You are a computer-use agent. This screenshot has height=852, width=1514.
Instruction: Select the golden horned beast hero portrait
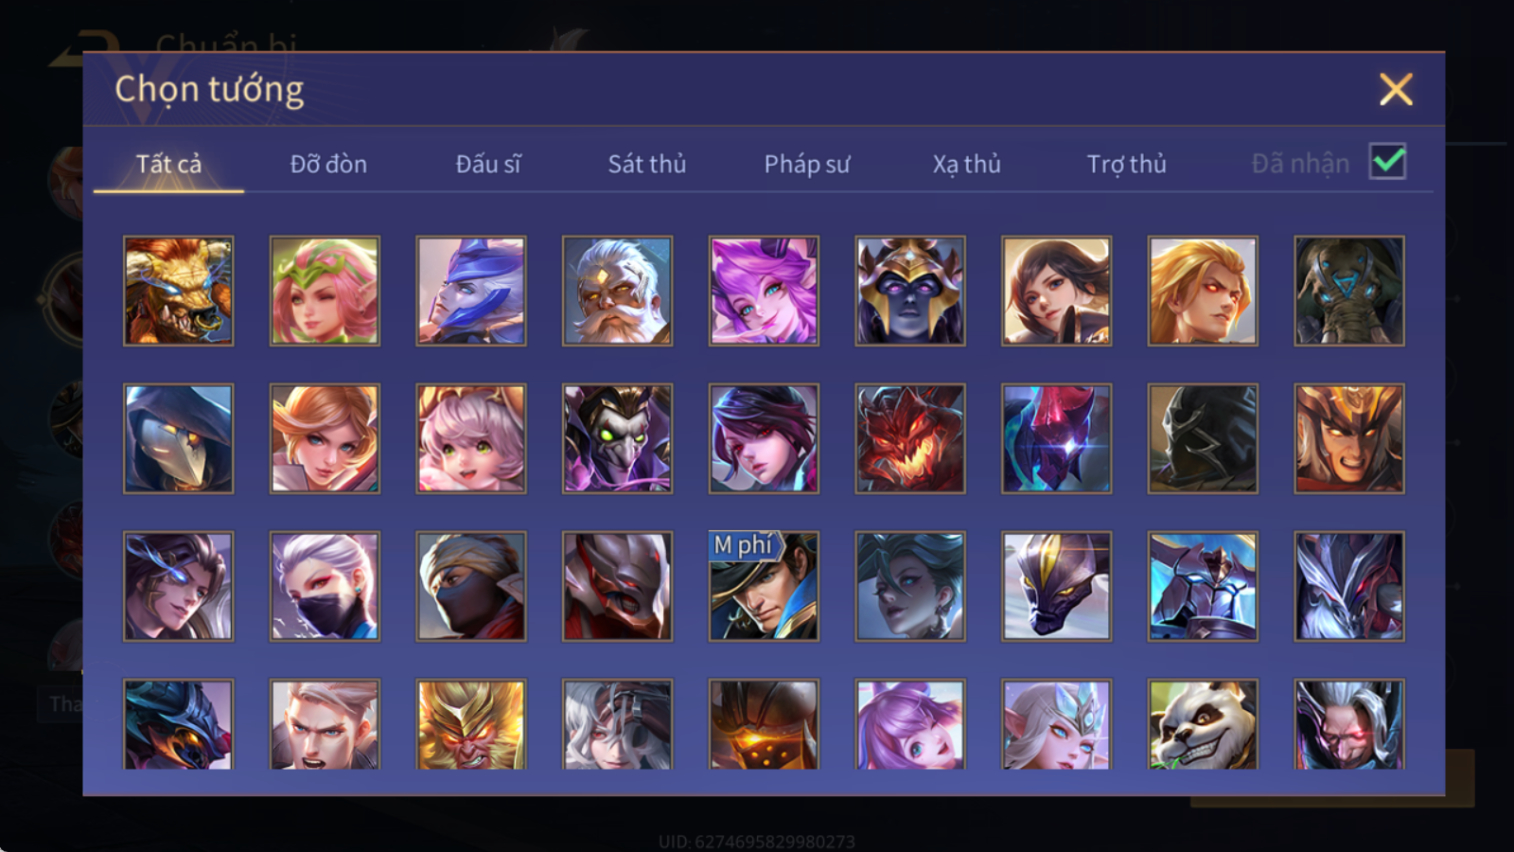click(178, 291)
